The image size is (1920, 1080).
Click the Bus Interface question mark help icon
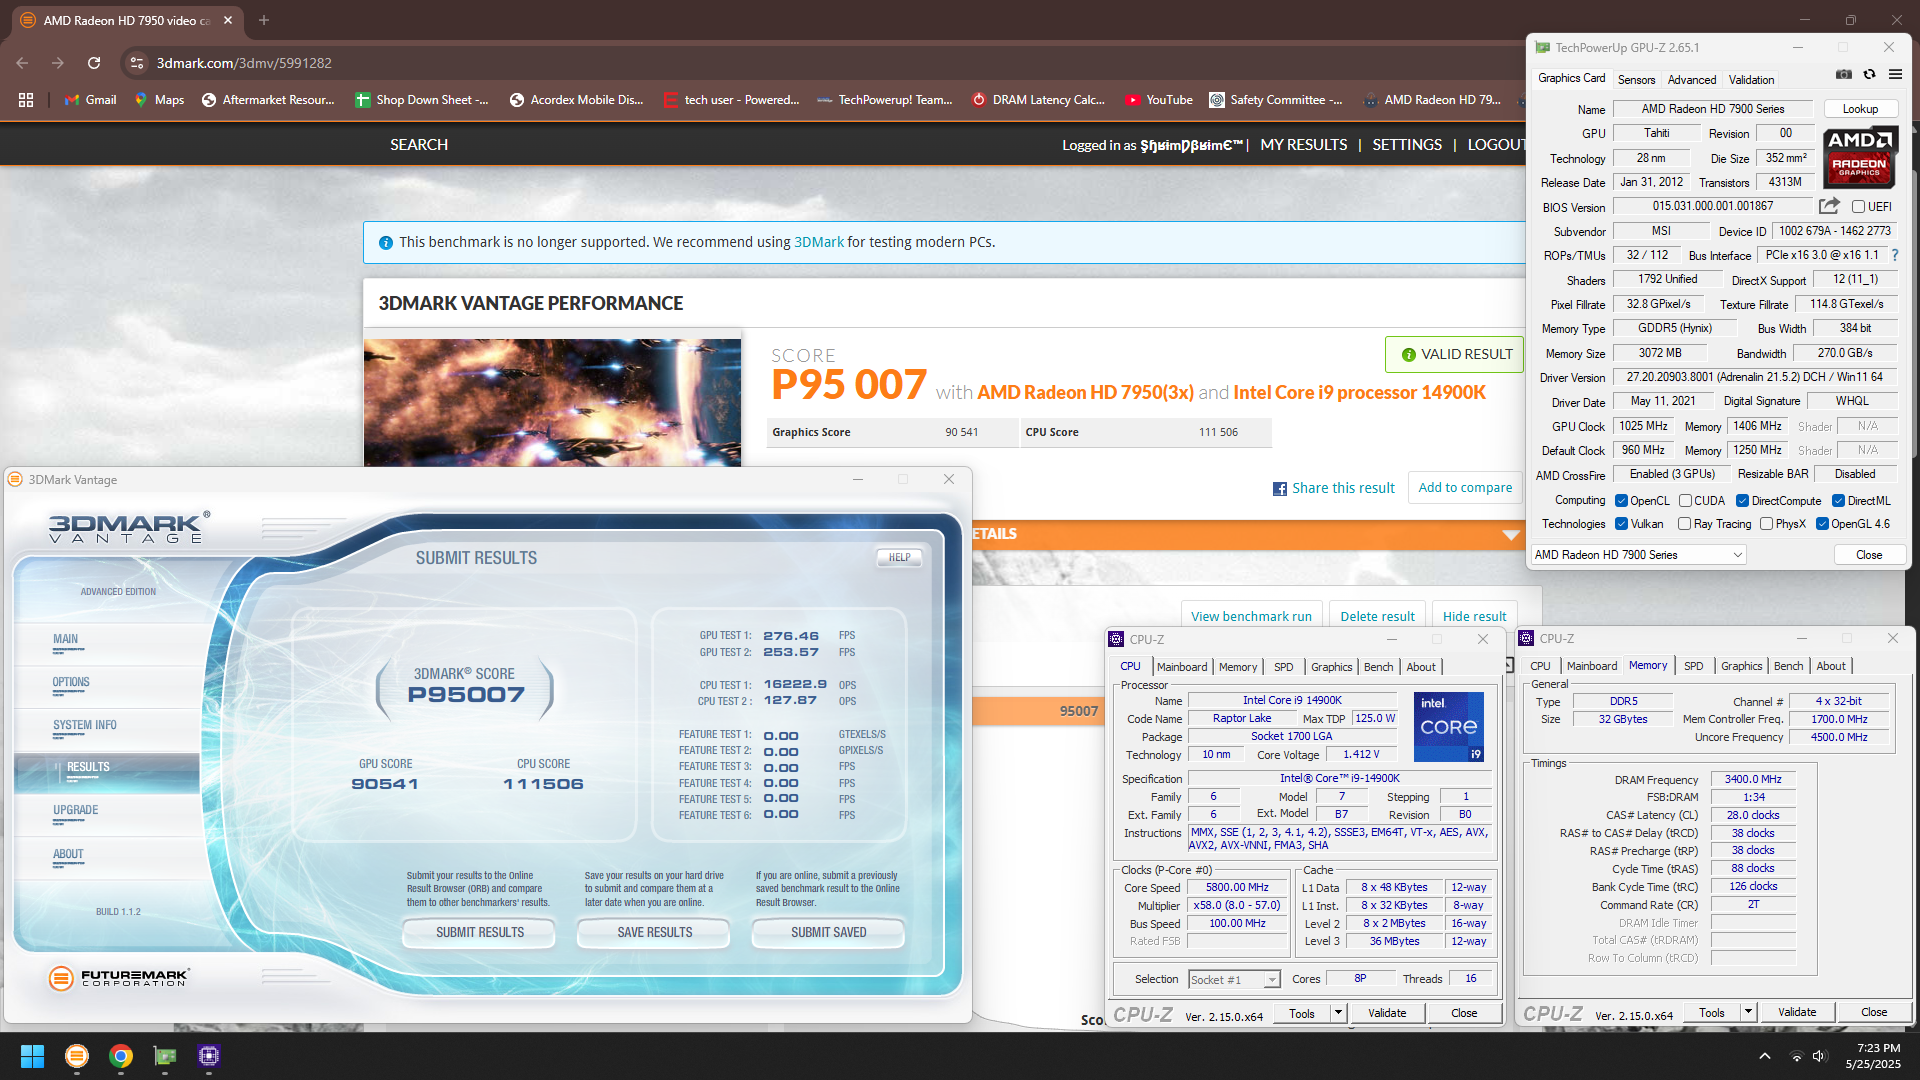coord(1894,256)
